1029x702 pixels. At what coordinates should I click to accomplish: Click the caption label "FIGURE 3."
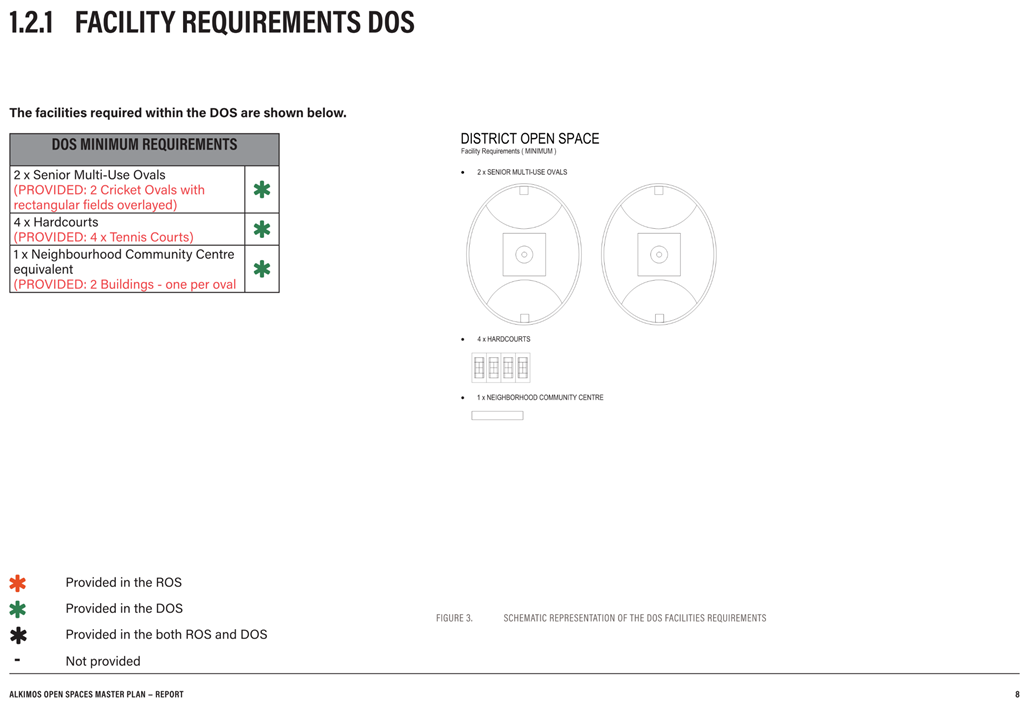(454, 618)
